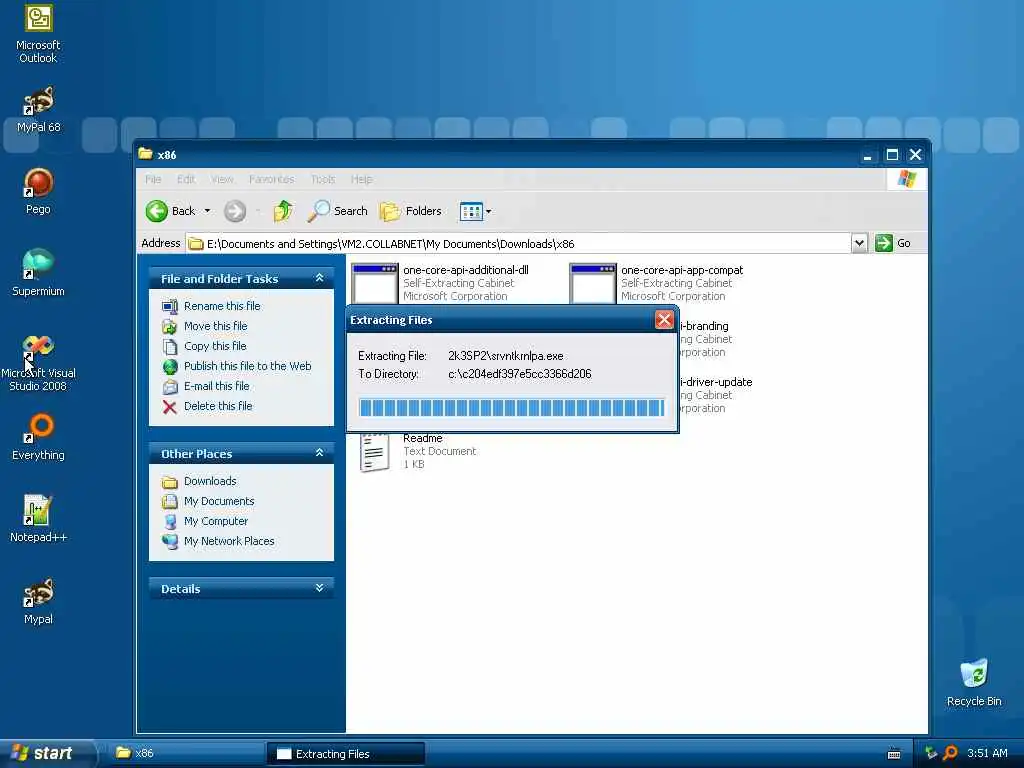The width and height of the screenshot is (1024, 768).
Task: Open Microsoft Visual Studio 2008 shortcut
Action: click(39, 362)
